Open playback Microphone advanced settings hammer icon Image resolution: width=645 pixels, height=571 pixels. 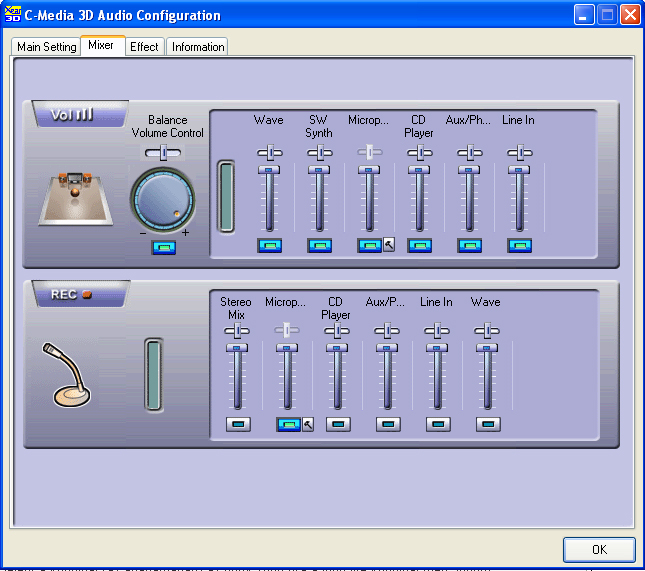click(389, 244)
